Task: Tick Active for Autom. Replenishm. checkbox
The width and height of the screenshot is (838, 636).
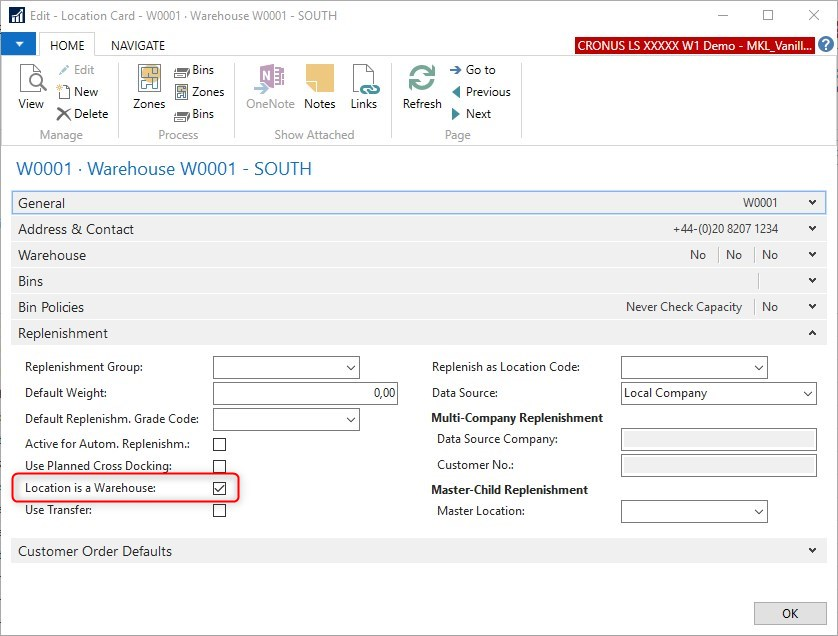Action: click(220, 444)
